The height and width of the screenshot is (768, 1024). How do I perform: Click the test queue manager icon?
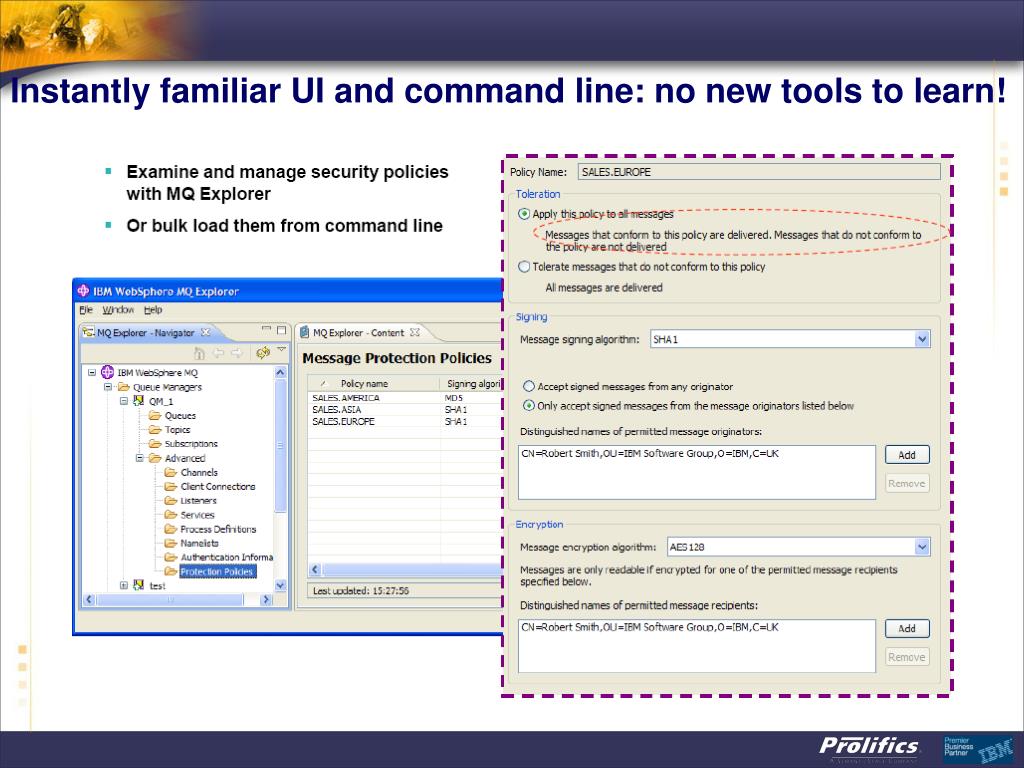coord(138,585)
